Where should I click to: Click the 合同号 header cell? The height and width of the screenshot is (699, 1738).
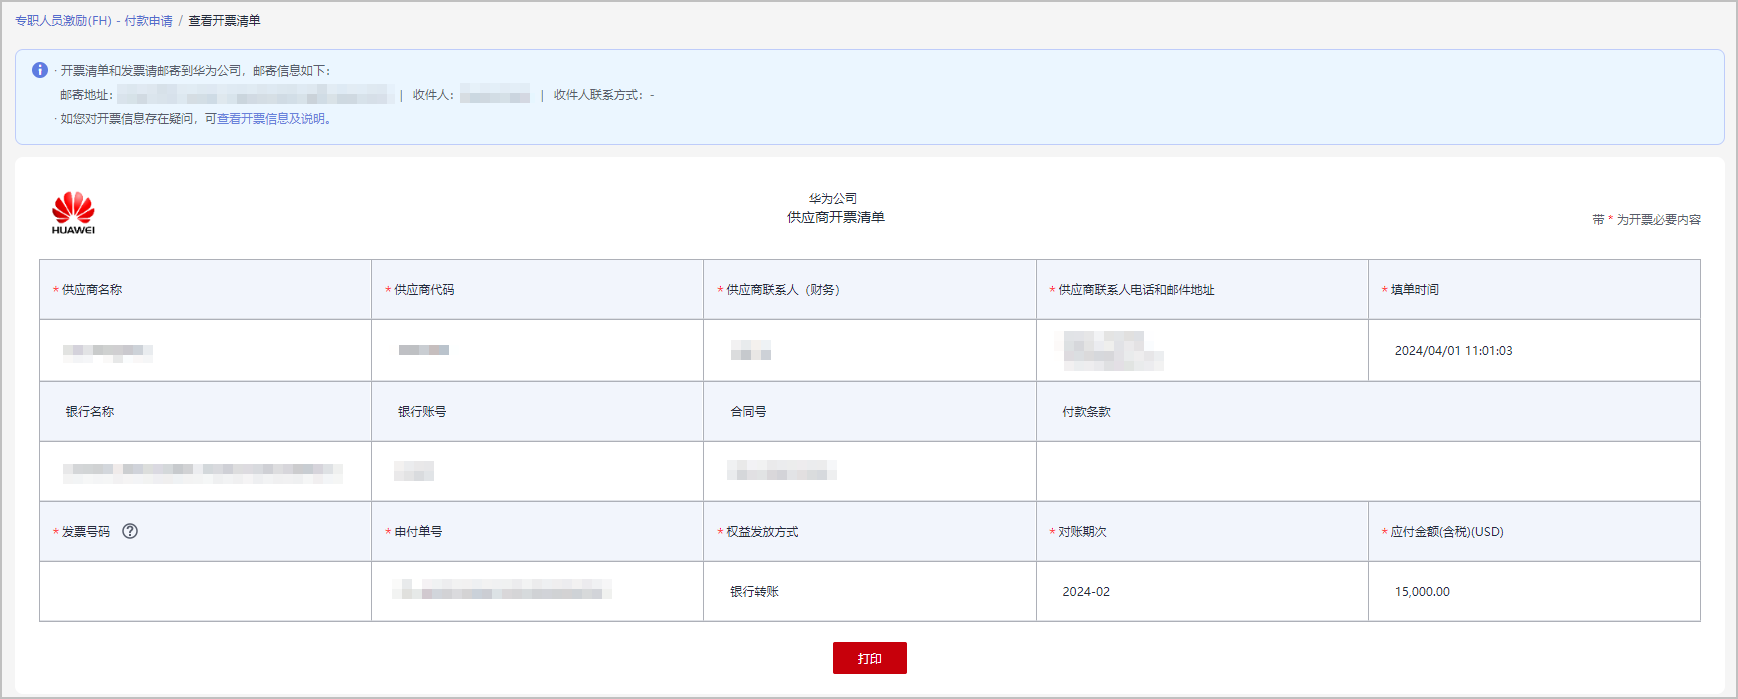[x=870, y=412]
